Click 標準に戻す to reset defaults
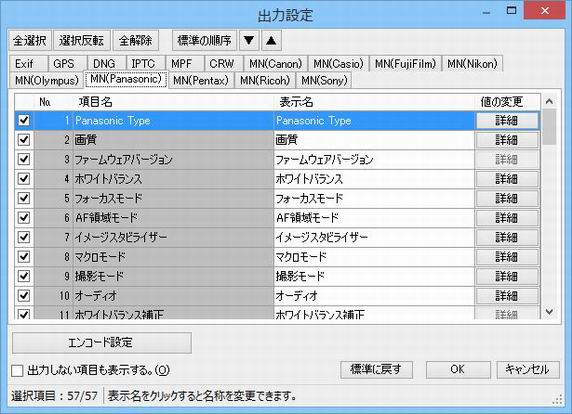Screen dimensions: 572x414 point(376,369)
